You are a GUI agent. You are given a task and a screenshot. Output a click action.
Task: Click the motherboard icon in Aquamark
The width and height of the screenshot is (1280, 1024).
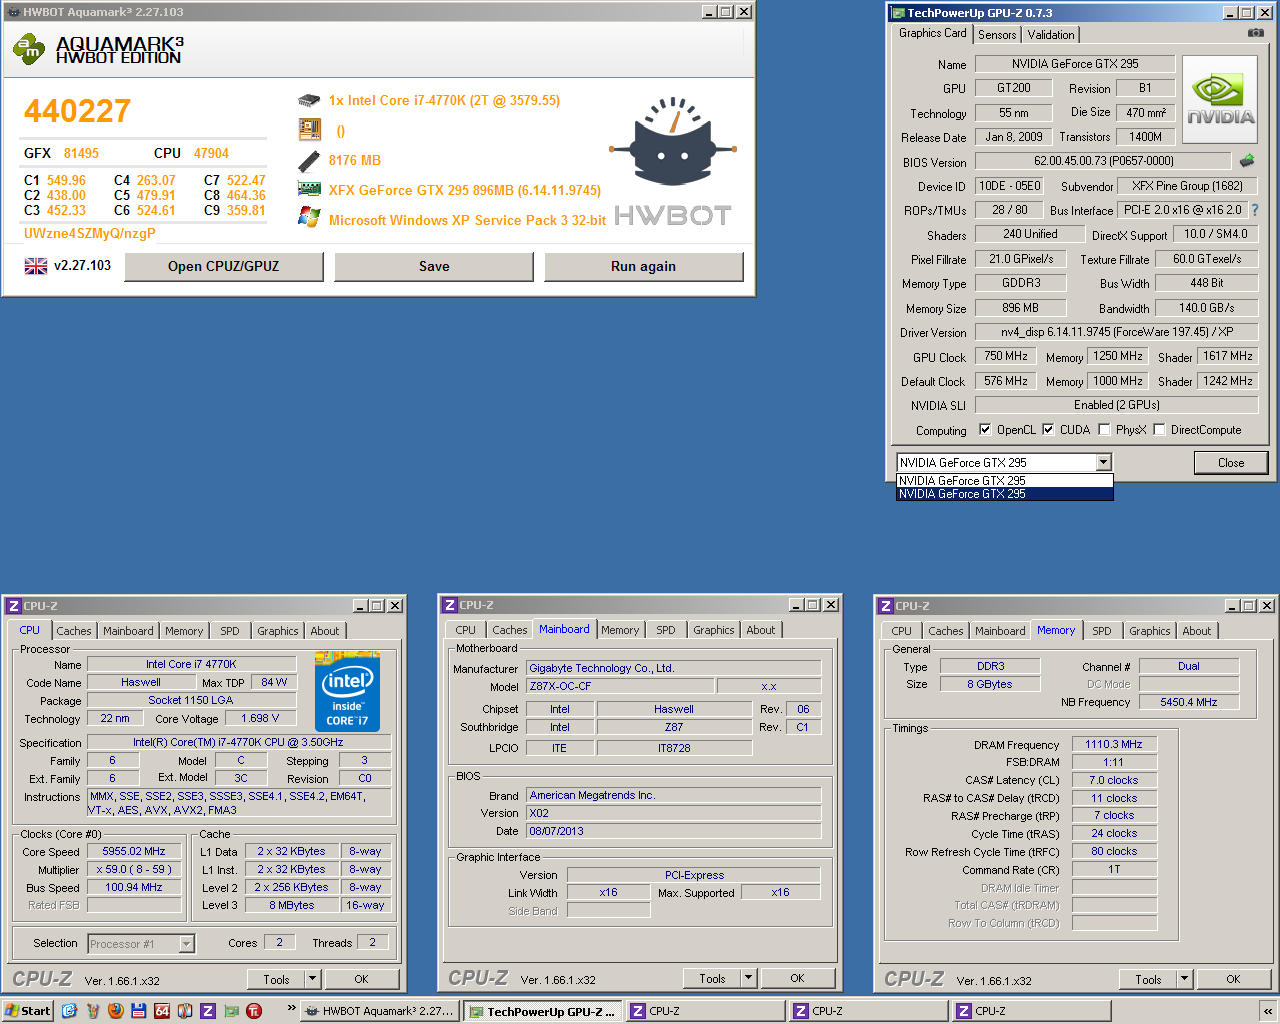tap(309, 129)
